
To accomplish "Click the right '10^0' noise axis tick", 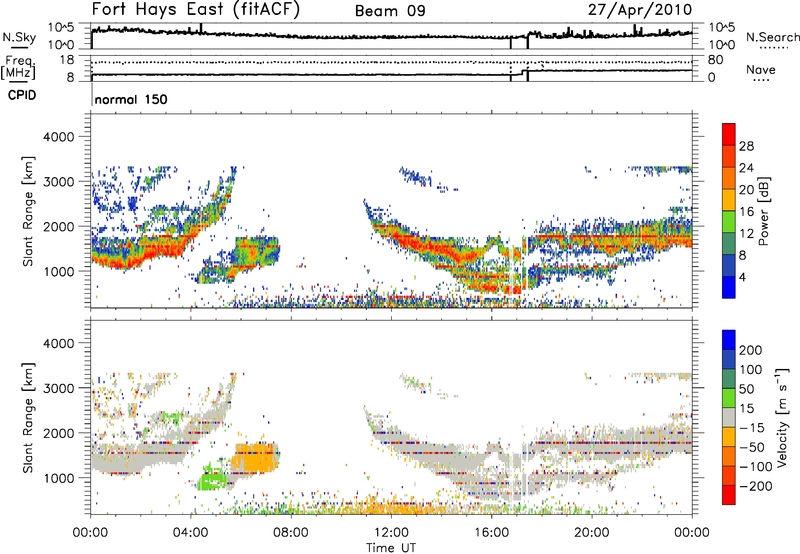I will coord(722,45).
